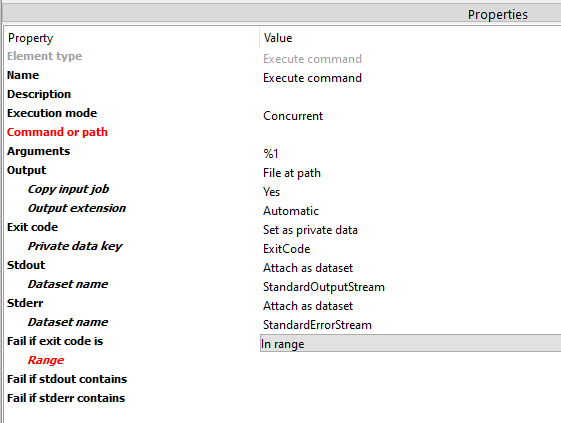Edit the Private data key ExitCode

point(287,249)
